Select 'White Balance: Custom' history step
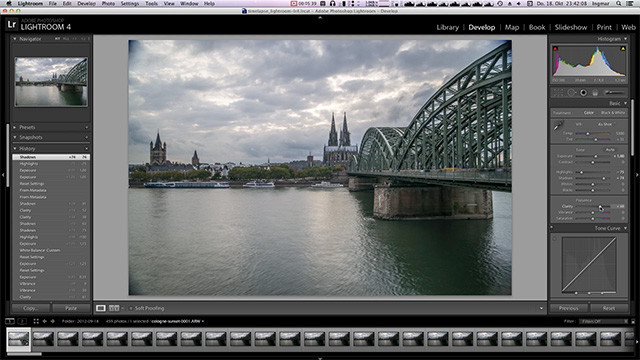Image resolution: width=640 pixels, height=360 pixels. coord(51,250)
